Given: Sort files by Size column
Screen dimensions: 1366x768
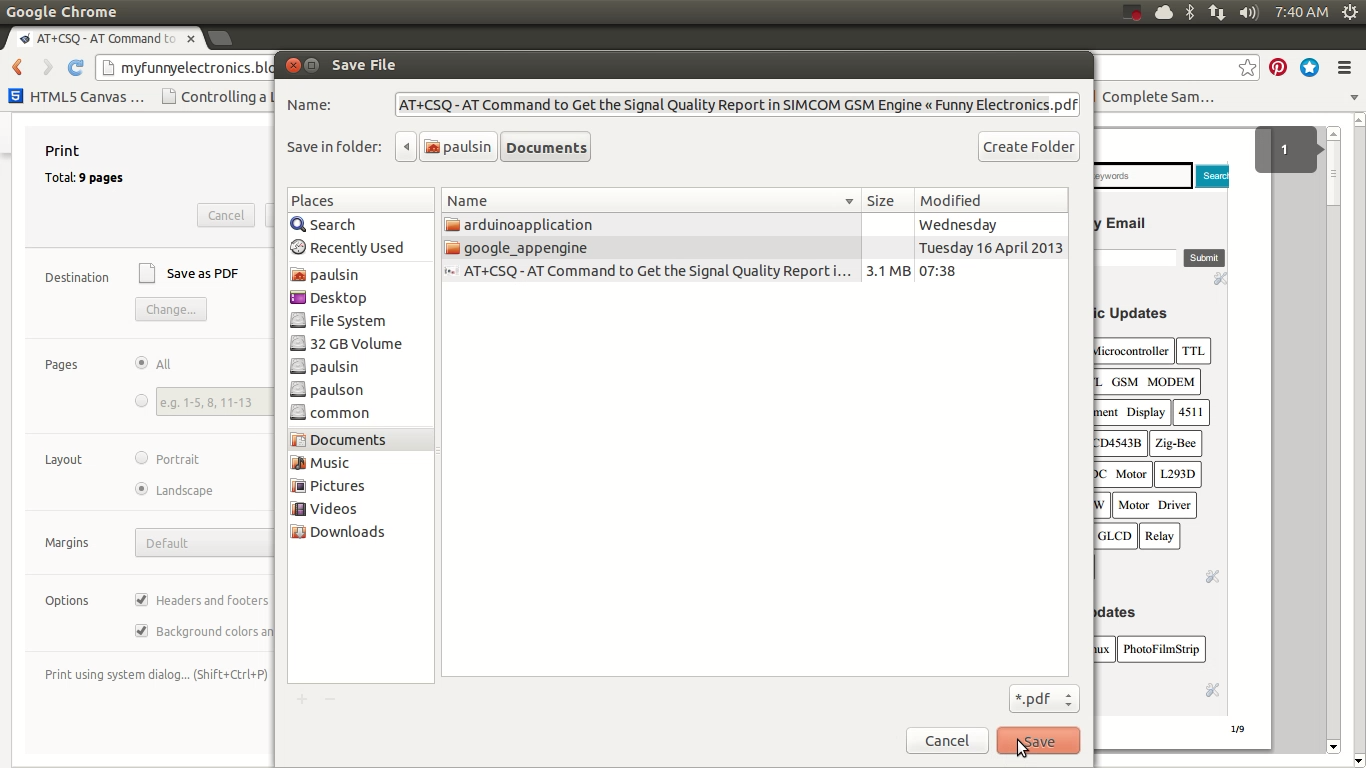Looking at the screenshot, I should (x=887, y=201).
